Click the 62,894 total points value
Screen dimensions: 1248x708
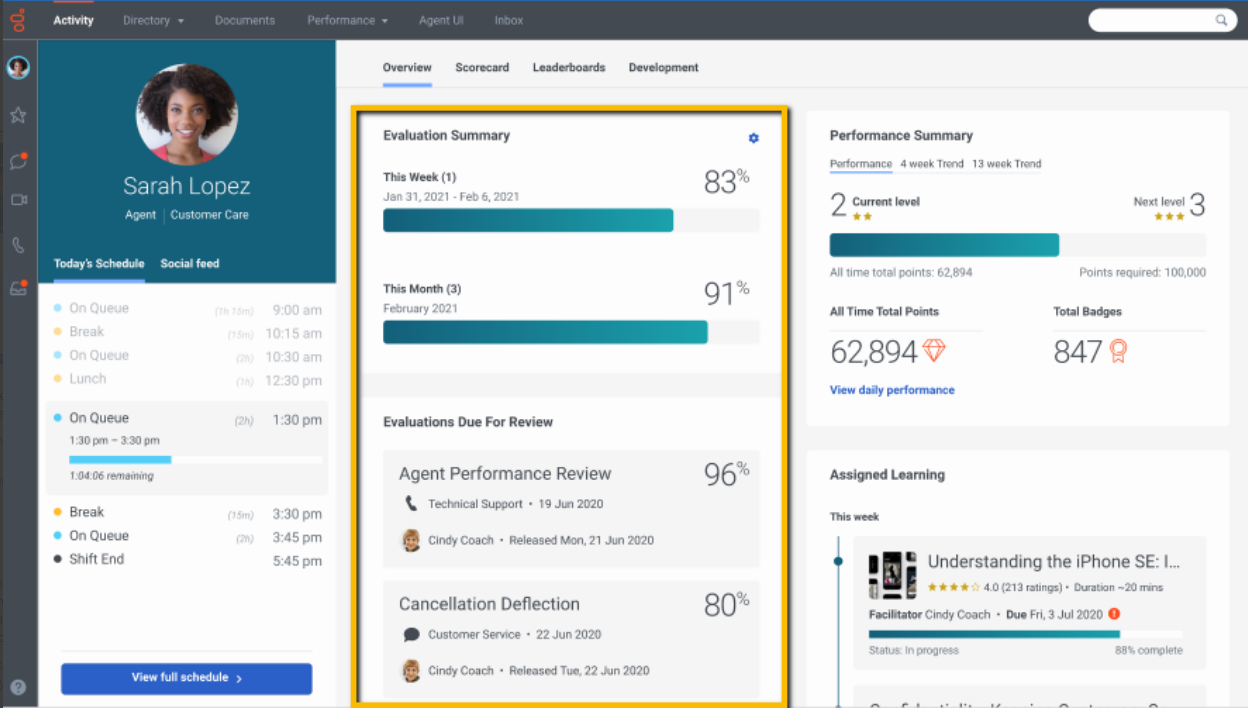coord(874,352)
